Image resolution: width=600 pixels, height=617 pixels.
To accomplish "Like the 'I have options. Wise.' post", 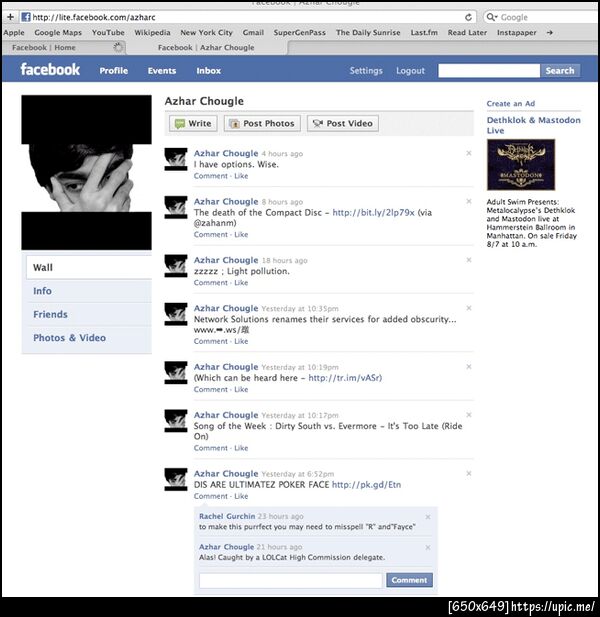I will tap(241, 176).
